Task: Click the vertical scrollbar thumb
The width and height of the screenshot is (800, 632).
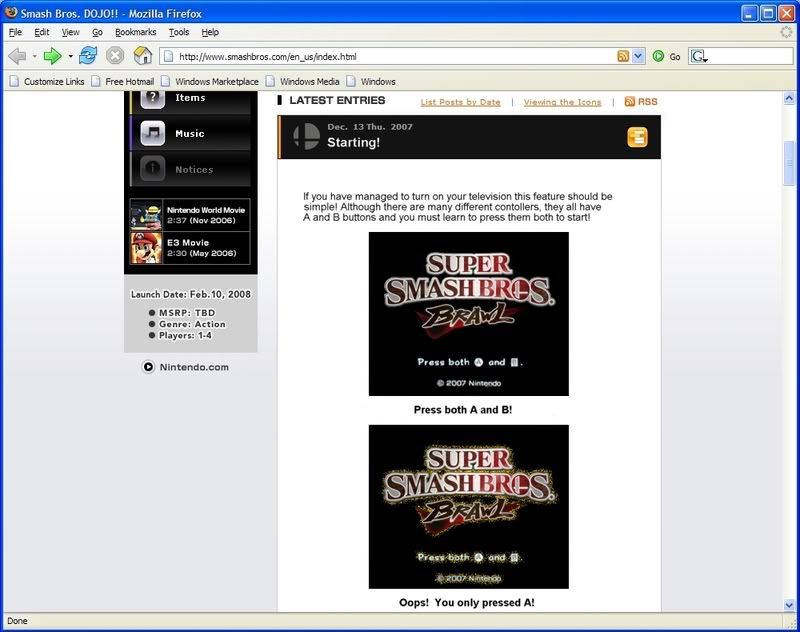Action: 789,162
